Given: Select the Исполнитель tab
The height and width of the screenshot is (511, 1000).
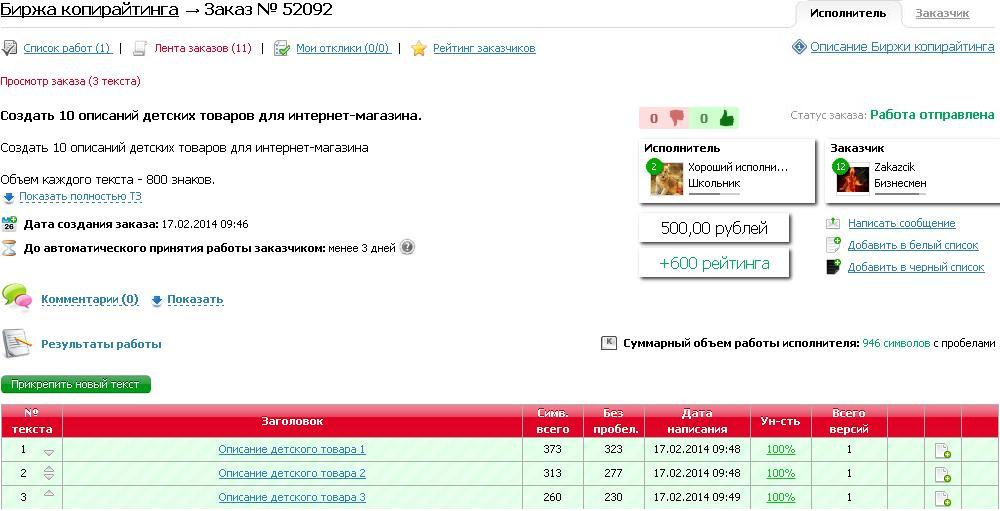Looking at the screenshot, I should tap(848, 14).
